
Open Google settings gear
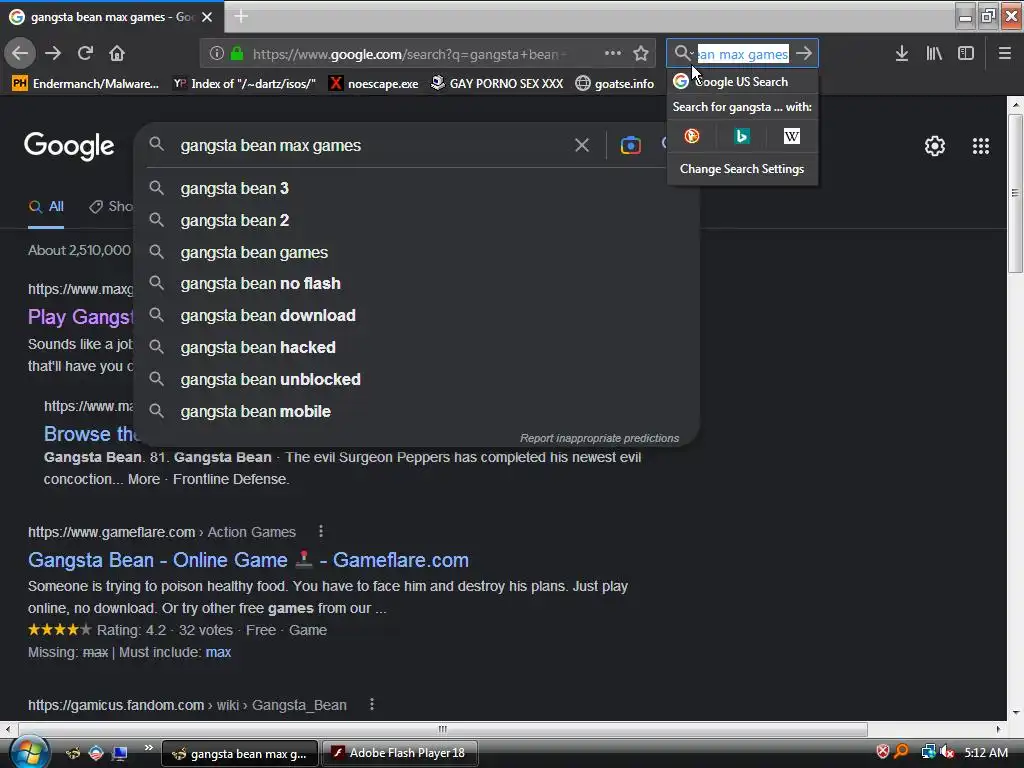pyautogui.click(x=935, y=146)
